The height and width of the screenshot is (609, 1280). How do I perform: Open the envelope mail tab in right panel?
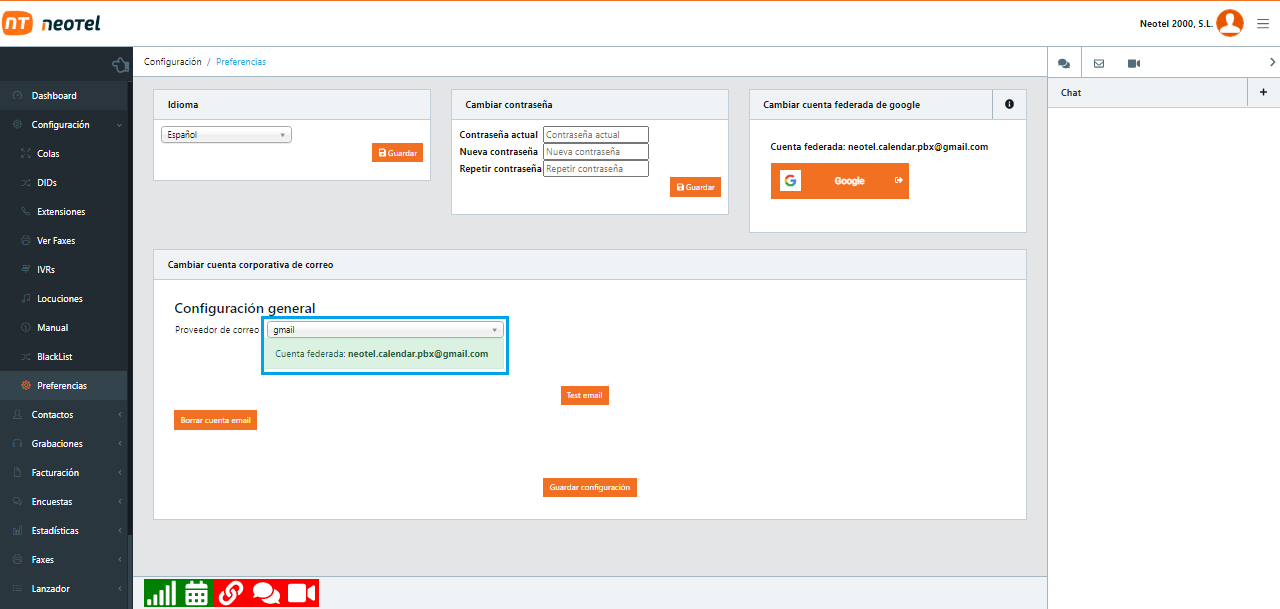[1099, 63]
